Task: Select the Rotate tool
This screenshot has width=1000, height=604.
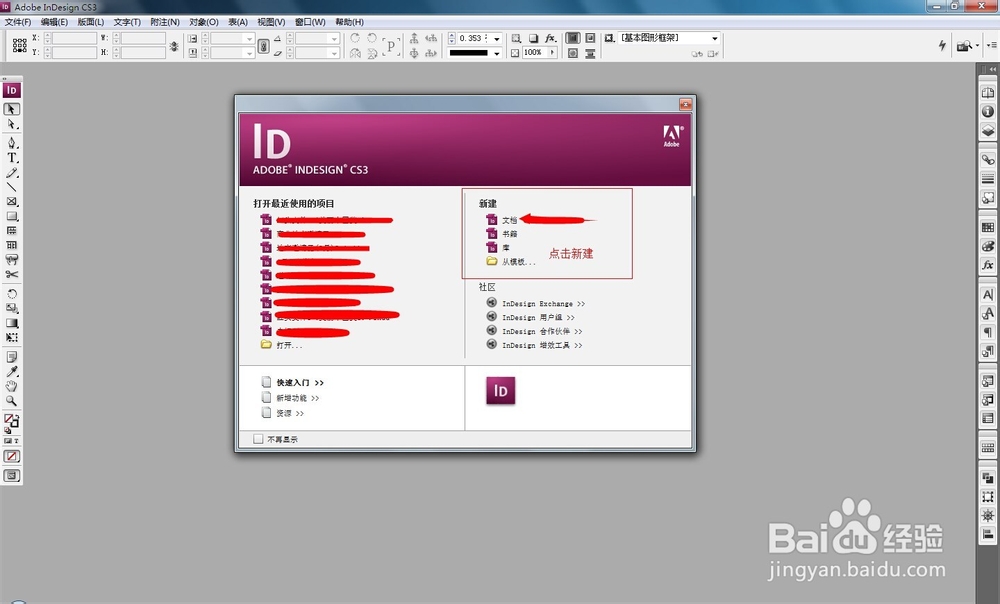Action: (11, 294)
